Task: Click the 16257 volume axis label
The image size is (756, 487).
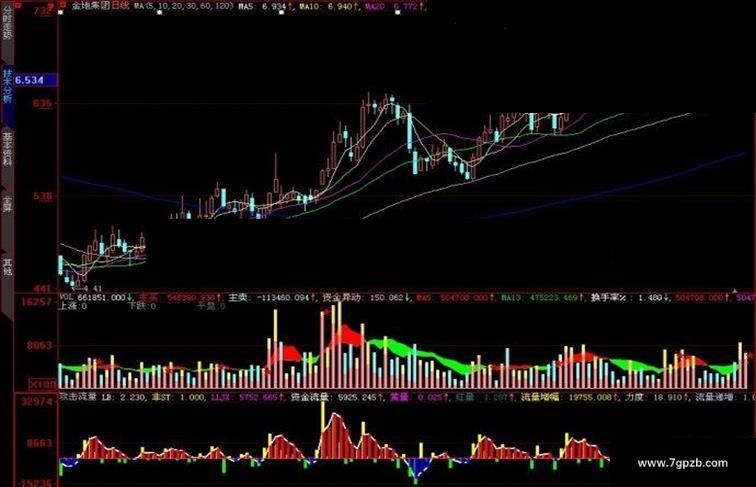Action: pyautogui.click(x=37, y=302)
